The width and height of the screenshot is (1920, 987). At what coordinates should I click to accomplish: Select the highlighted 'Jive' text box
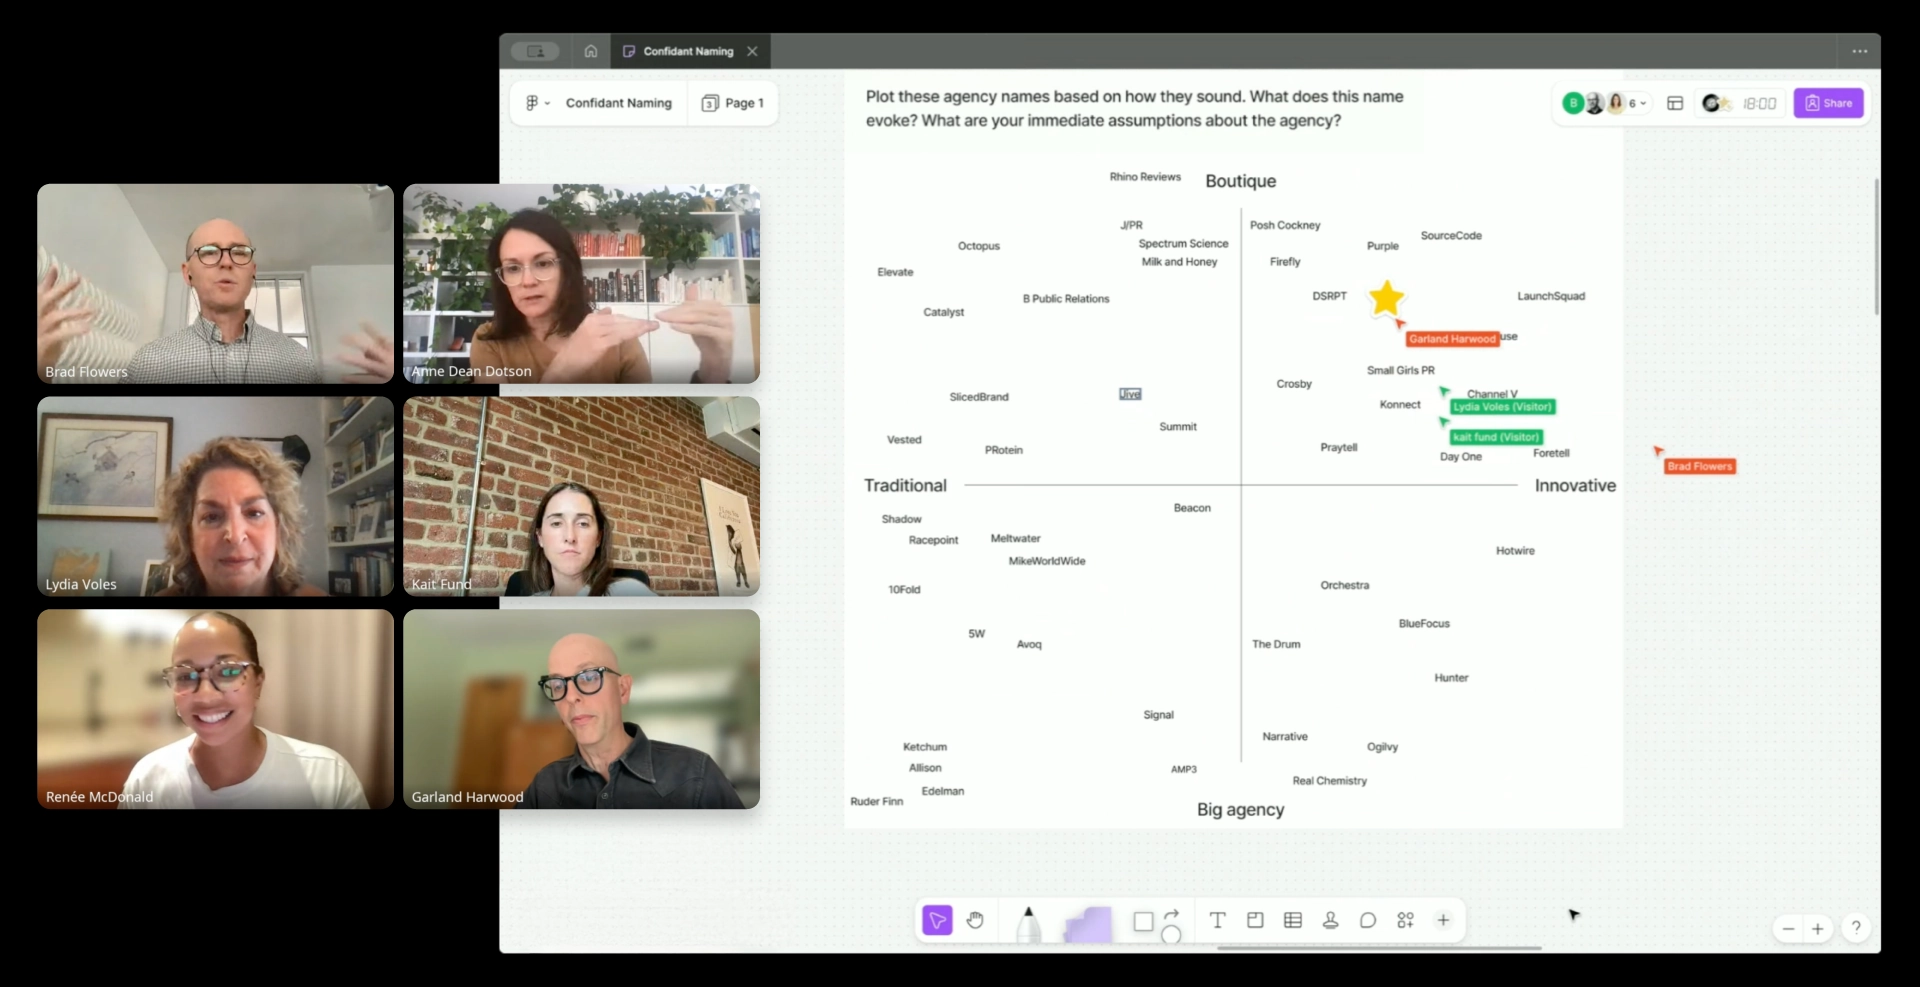click(x=1130, y=394)
